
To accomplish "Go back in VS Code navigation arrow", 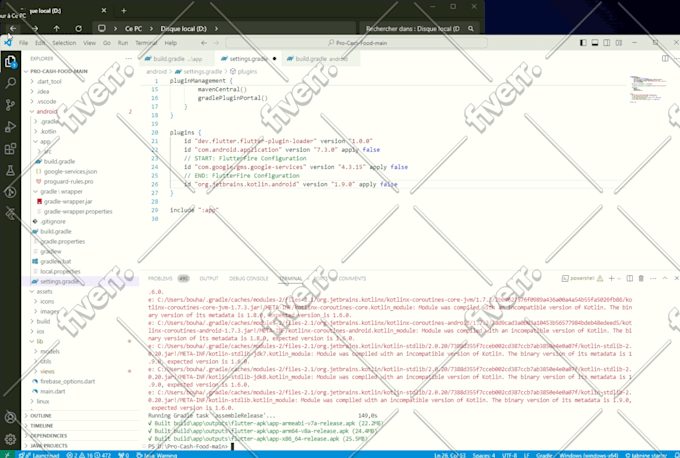I will click(204, 43).
